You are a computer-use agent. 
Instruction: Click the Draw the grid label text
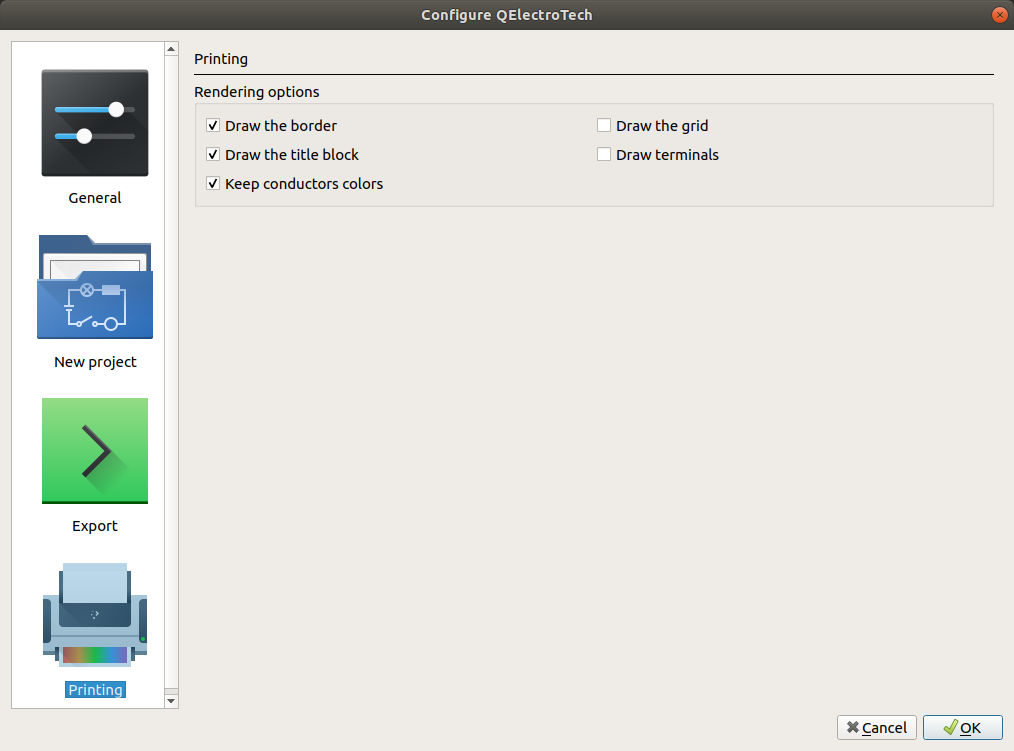[x=662, y=125]
